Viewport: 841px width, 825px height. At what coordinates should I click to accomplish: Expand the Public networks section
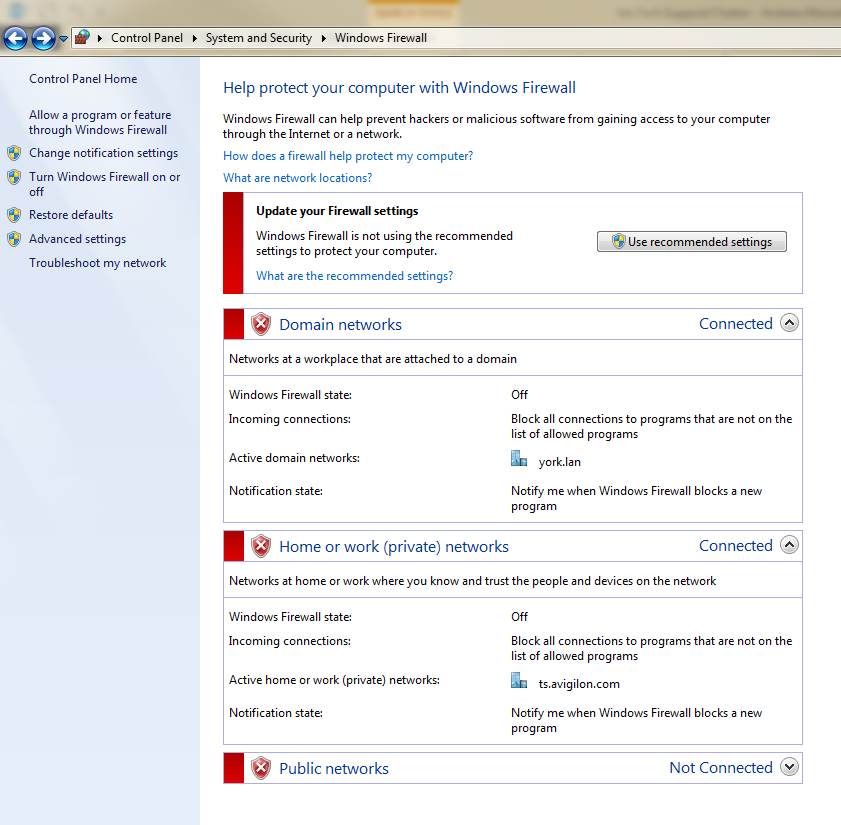pos(789,767)
